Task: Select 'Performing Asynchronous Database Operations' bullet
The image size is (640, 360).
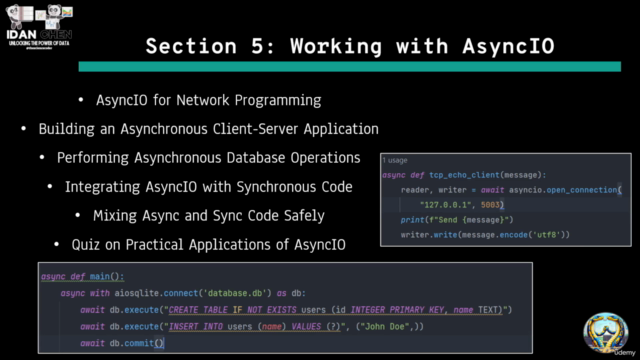Action: (209, 158)
